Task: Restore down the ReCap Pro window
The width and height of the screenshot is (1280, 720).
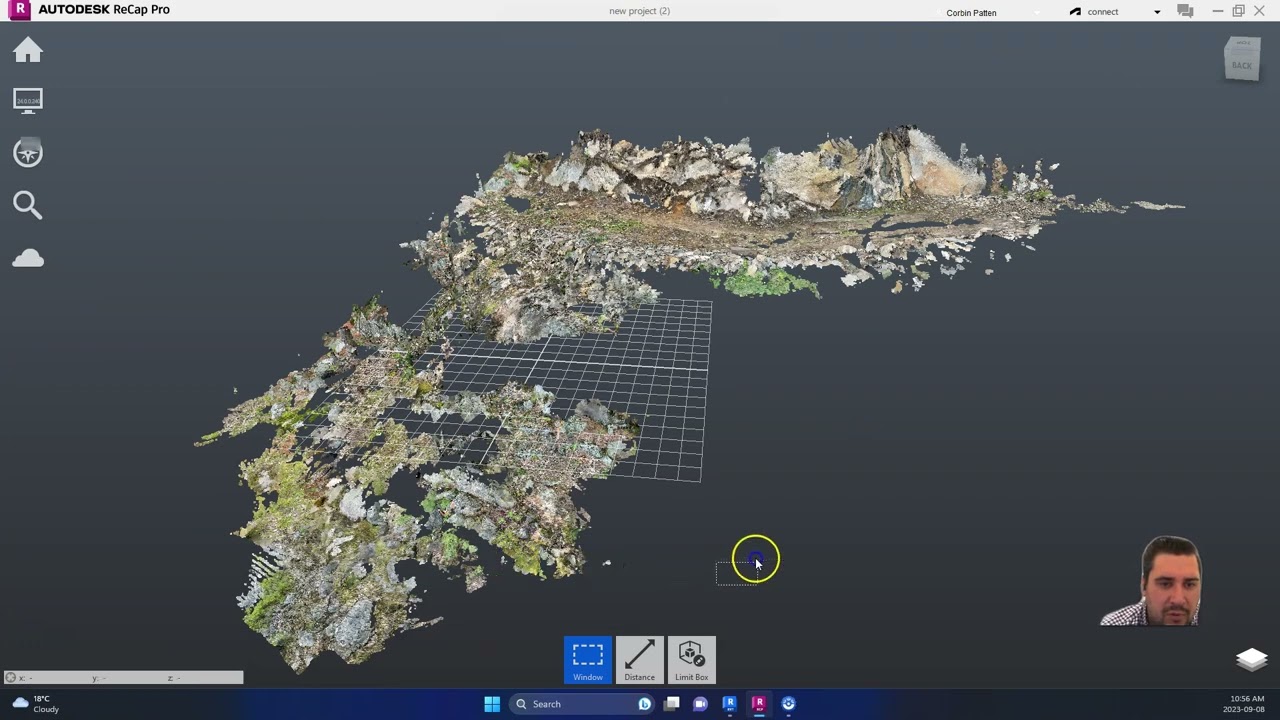Action: click(1238, 11)
